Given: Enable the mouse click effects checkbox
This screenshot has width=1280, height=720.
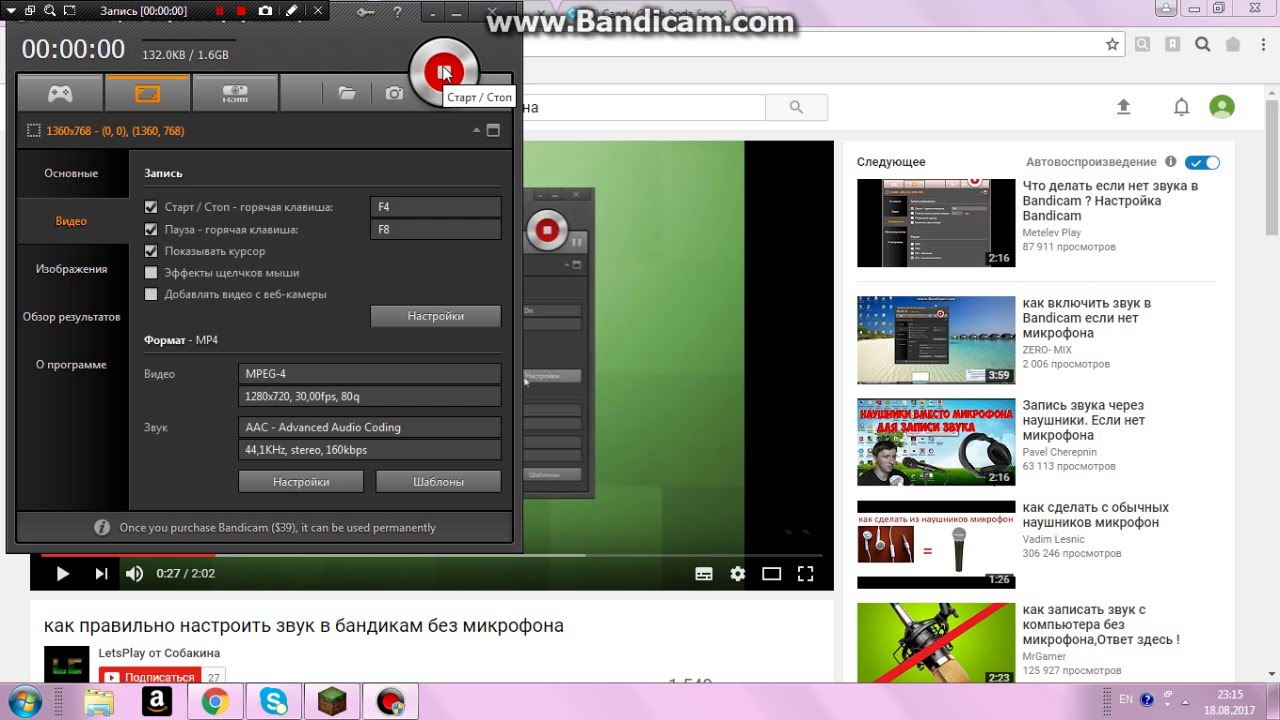Looking at the screenshot, I should click(151, 272).
